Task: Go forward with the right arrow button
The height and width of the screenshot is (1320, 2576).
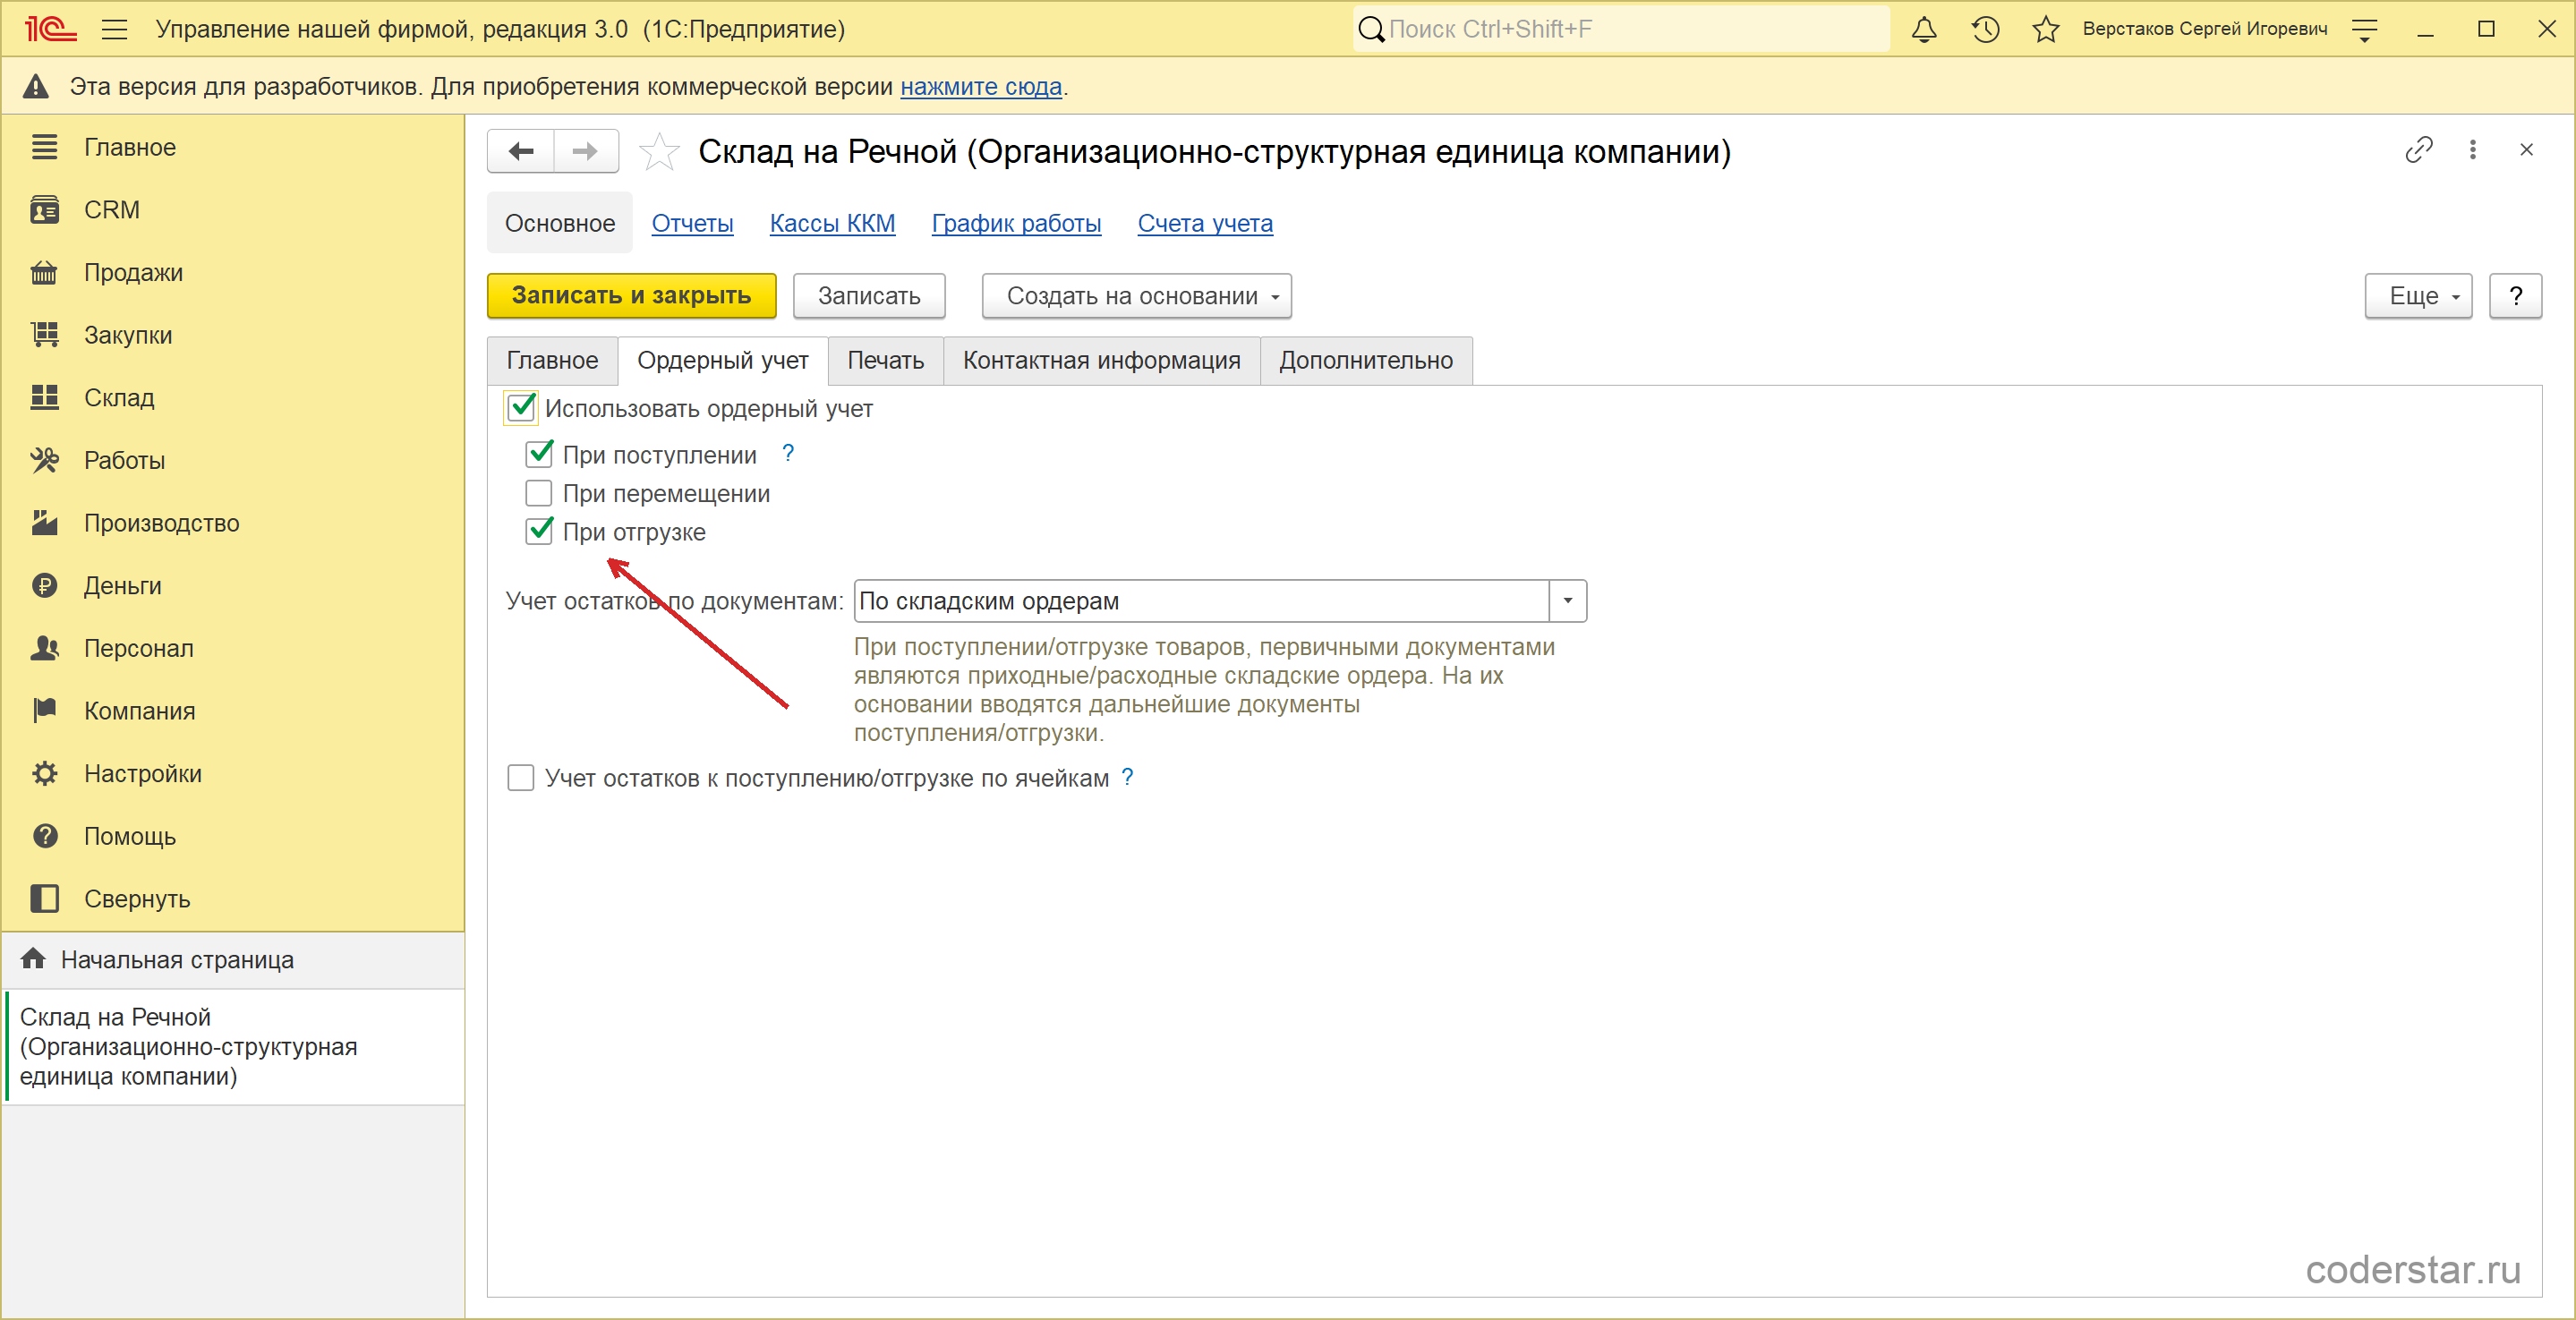Action: pyautogui.click(x=586, y=151)
